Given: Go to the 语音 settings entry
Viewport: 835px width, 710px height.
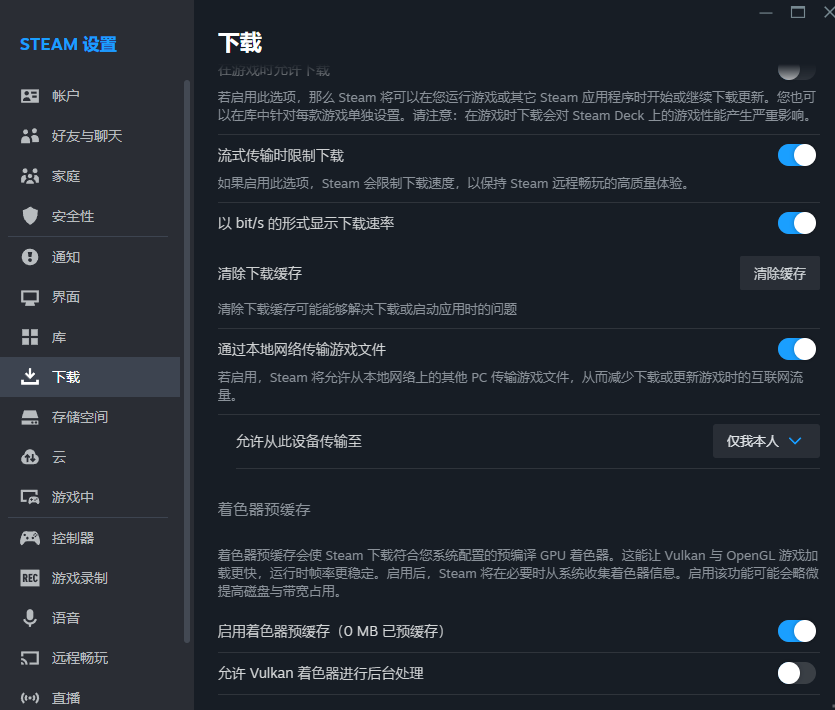Looking at the screenshot, I should coord(90,618).
